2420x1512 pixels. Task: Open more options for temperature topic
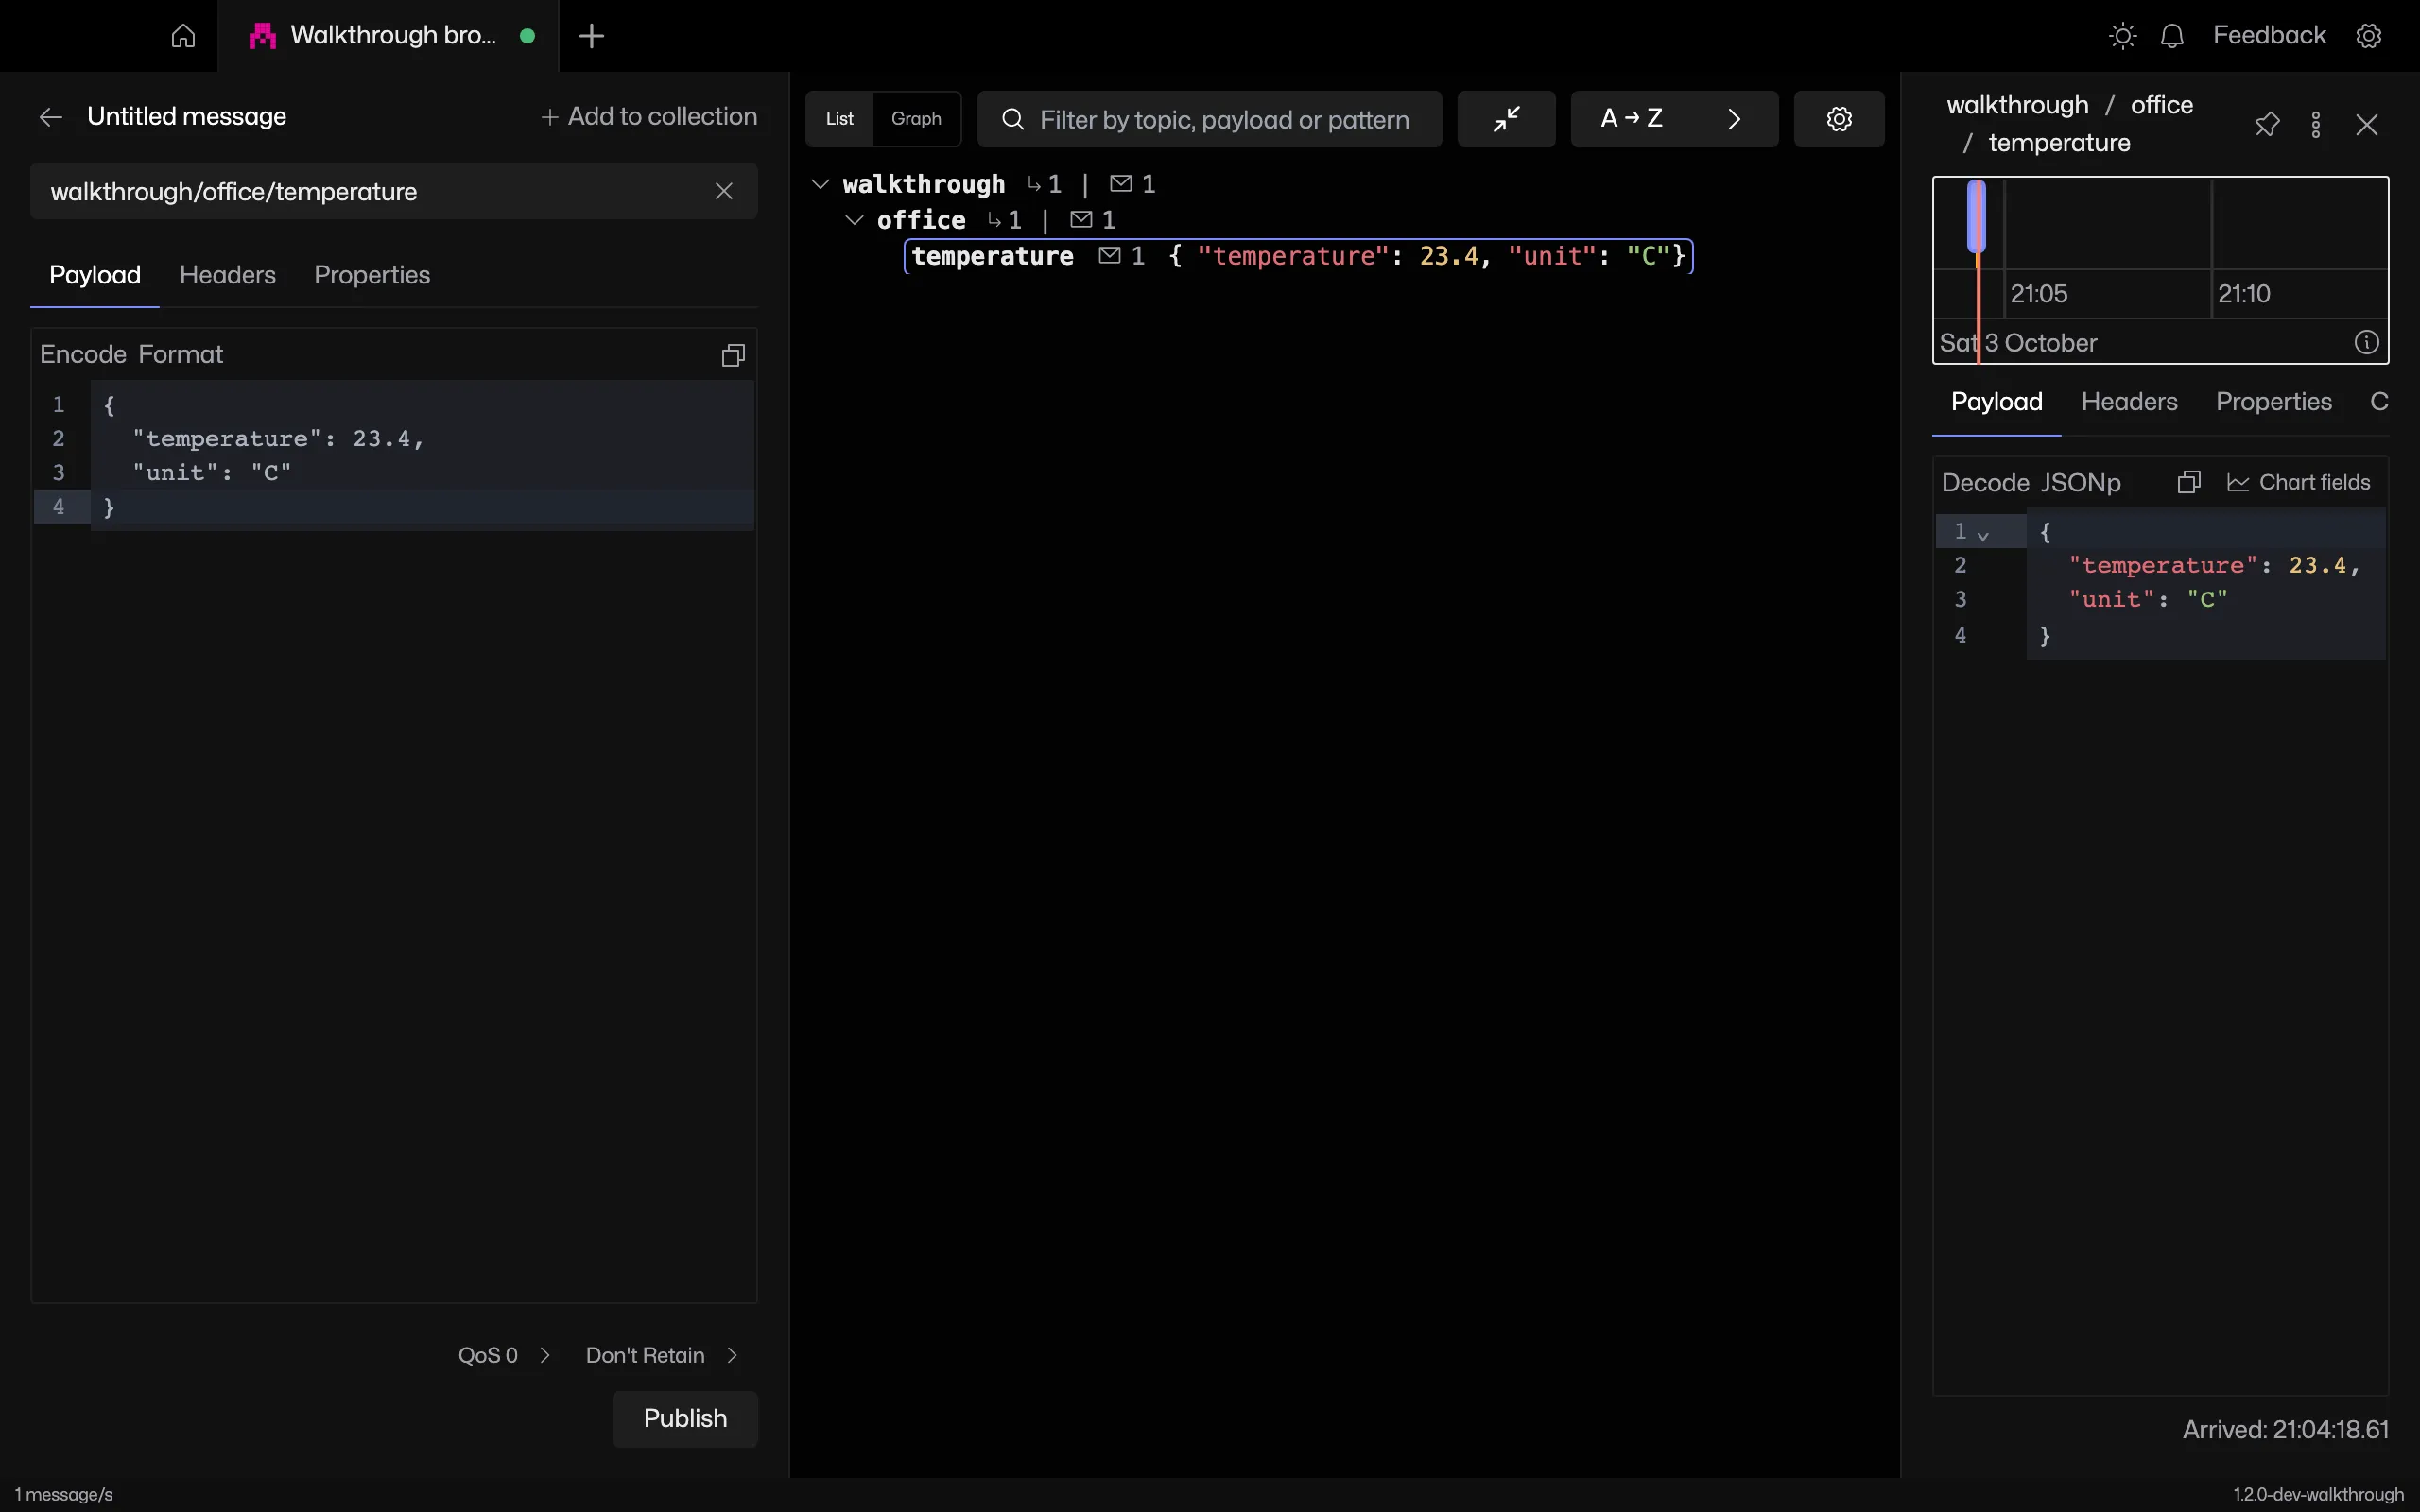tap(2316, 124)
